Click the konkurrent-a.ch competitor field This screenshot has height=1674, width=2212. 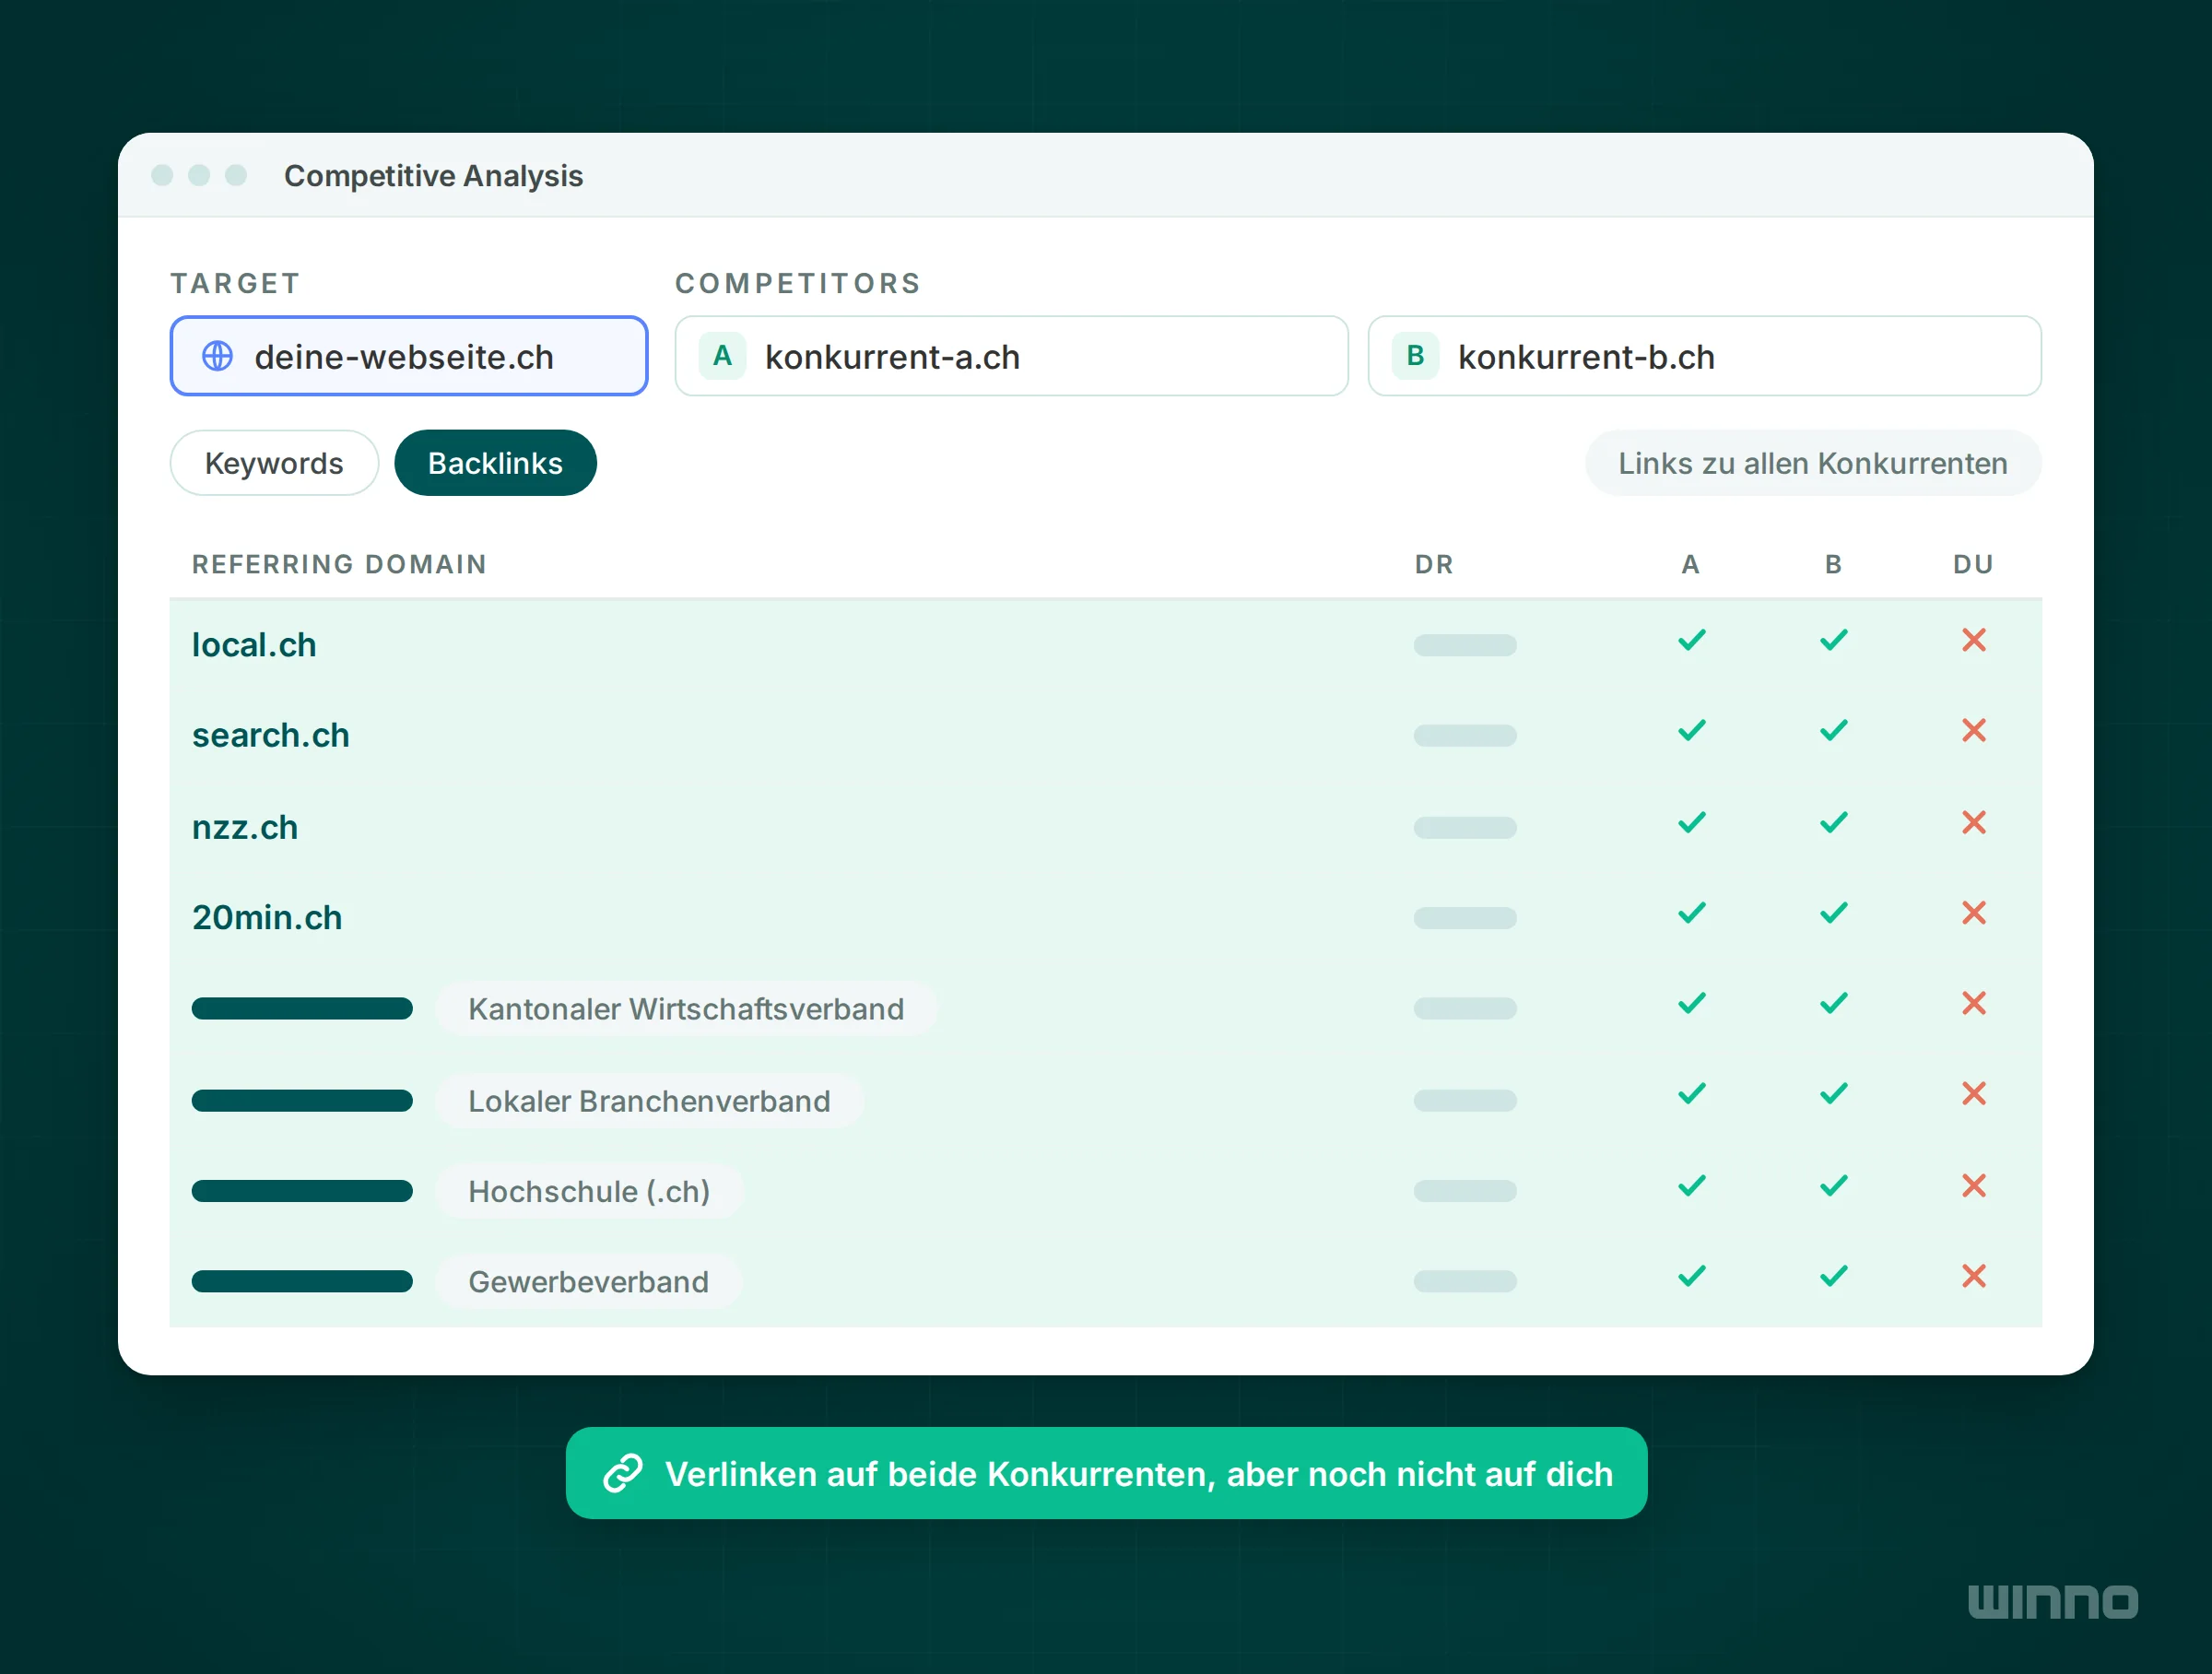(1011, 356)
